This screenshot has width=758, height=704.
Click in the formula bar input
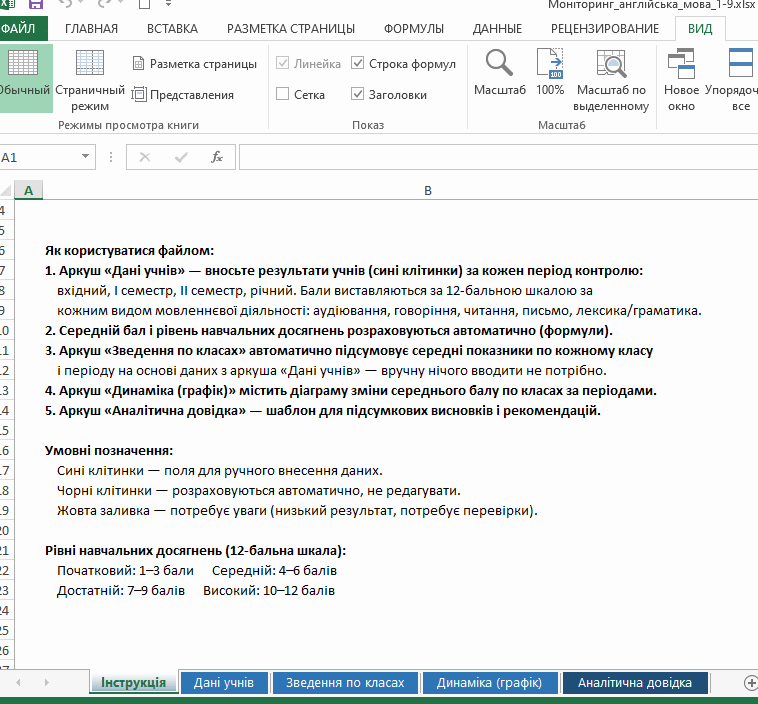[498, 157]
